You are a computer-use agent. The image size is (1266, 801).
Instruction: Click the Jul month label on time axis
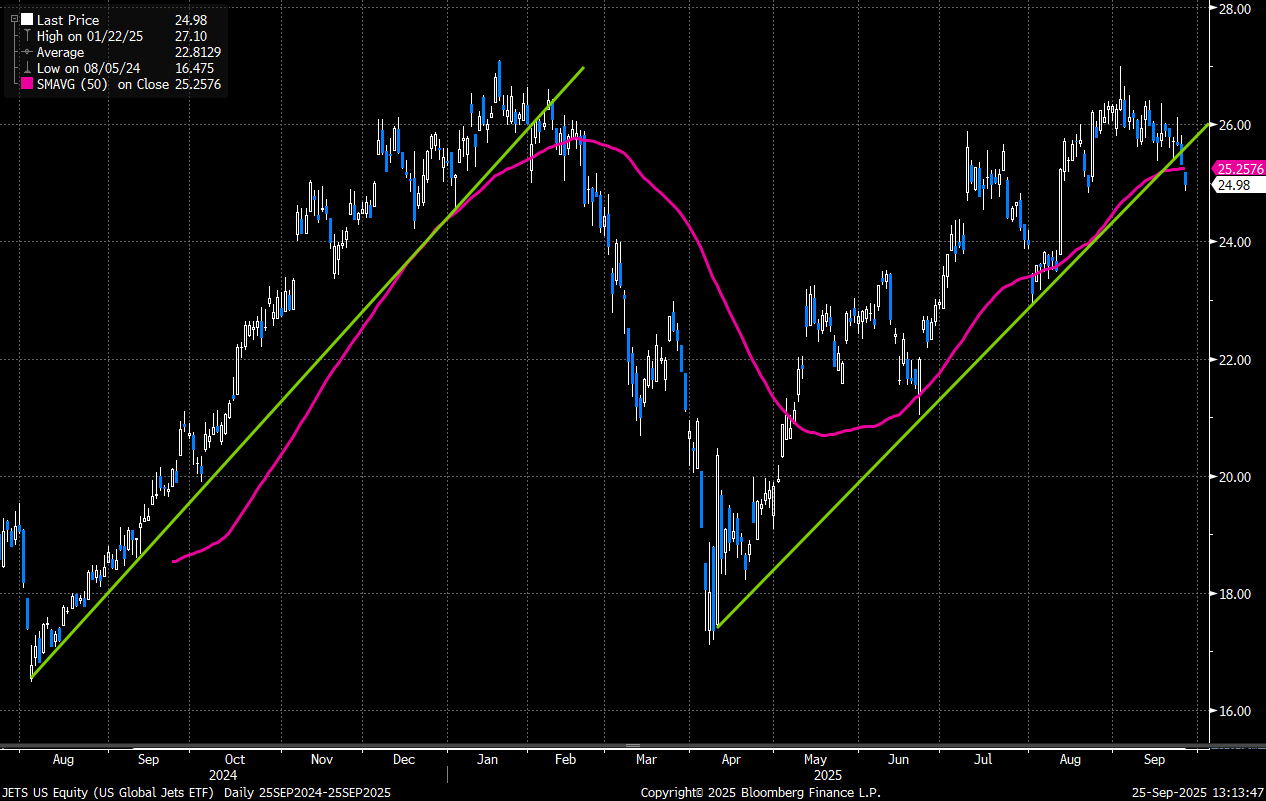tap(985, 760)
